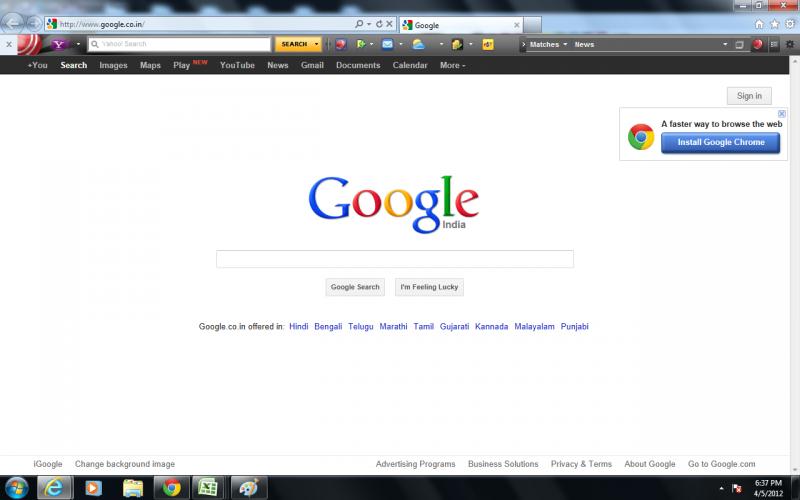Viewport: 800px width, 500px height.
Task: Click the Yahoo! Search text field
Action: click(x=179, y=44)
